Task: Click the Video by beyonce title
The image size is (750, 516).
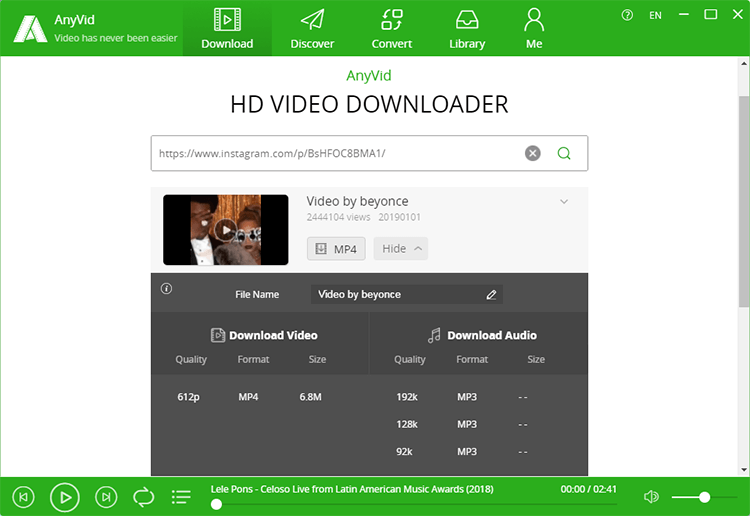Action: tap(357, 201)
